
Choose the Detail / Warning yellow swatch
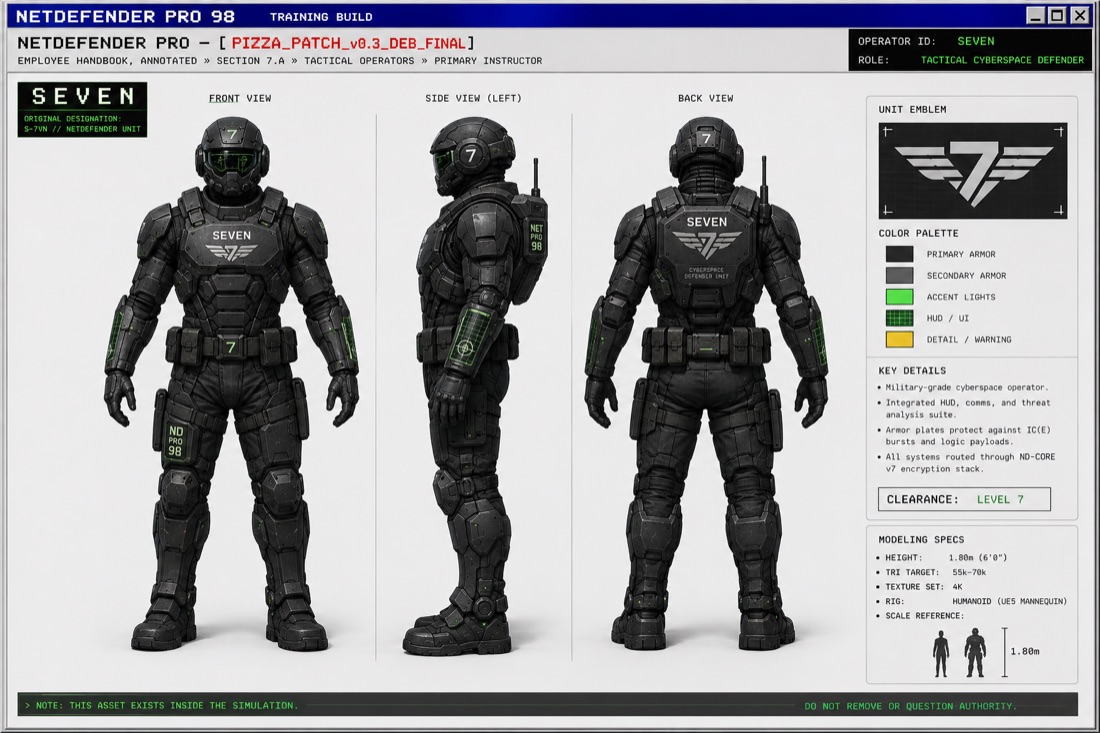point(899,339)
